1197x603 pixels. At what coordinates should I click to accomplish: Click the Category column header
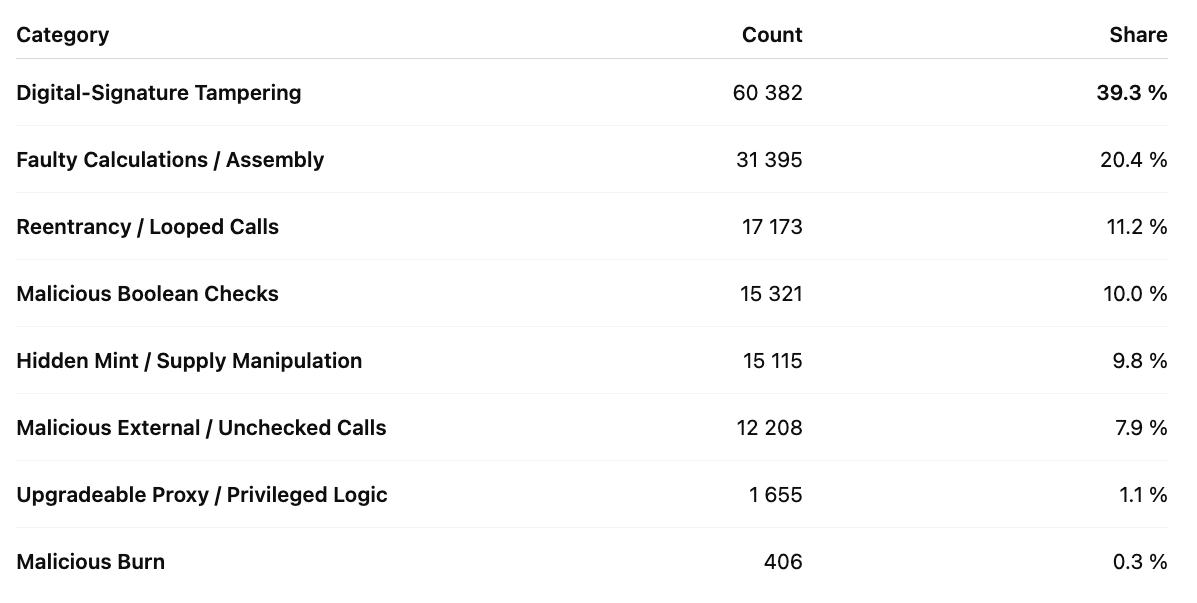(62, 35)
